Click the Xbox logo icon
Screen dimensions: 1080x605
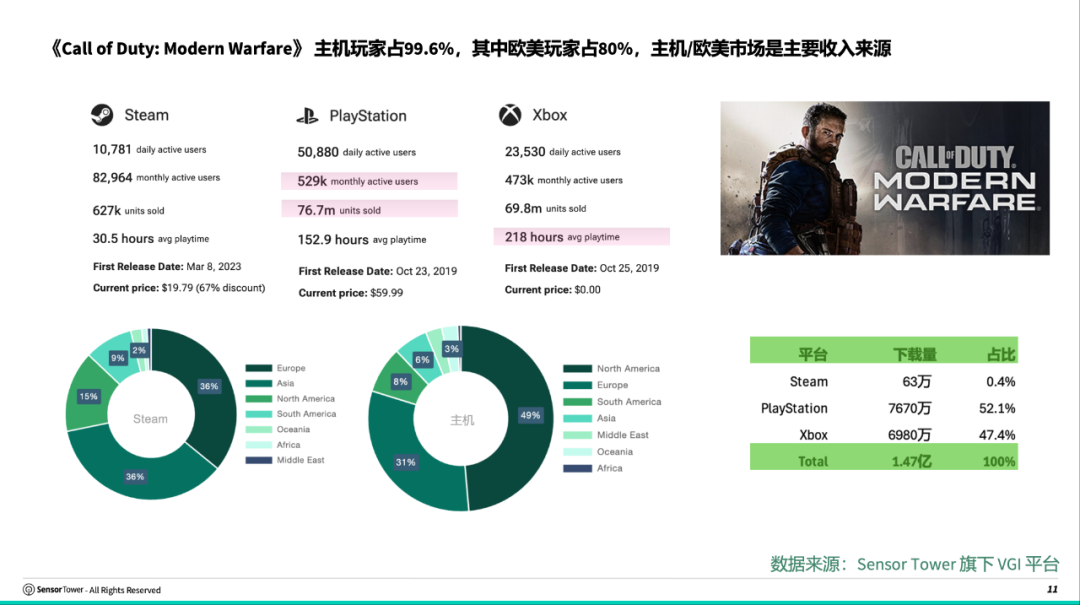coord(510,115)
